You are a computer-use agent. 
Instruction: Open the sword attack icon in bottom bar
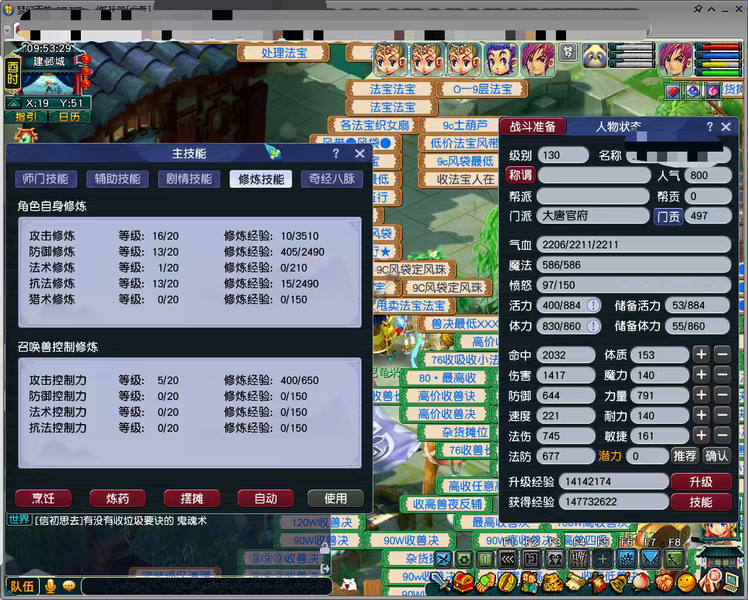440,582
